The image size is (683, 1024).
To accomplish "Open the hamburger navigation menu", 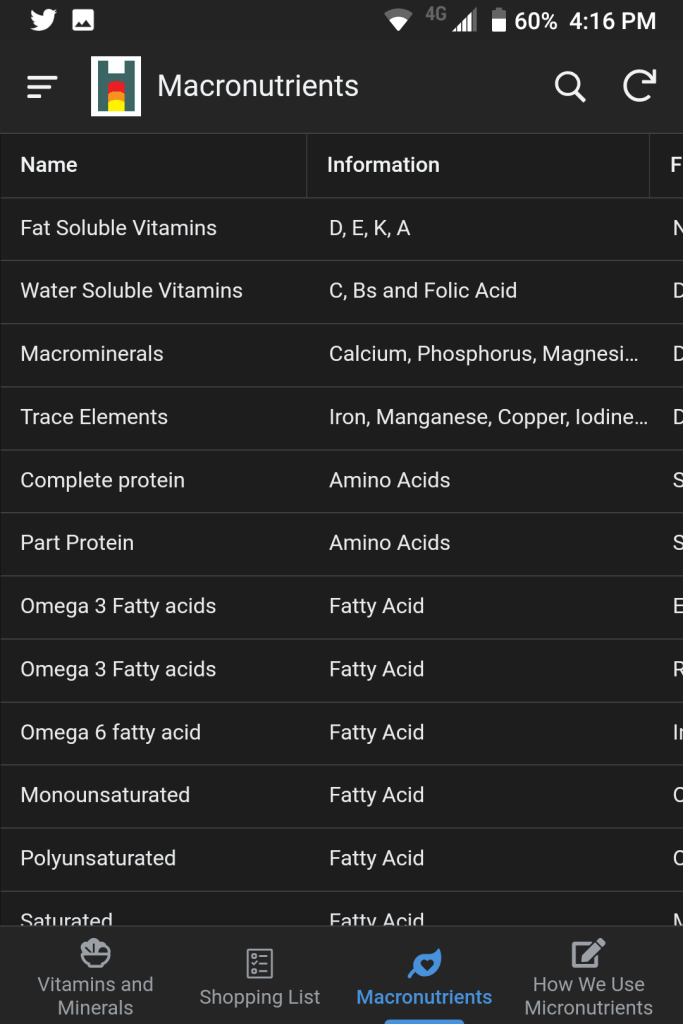I will coord(42,87).
